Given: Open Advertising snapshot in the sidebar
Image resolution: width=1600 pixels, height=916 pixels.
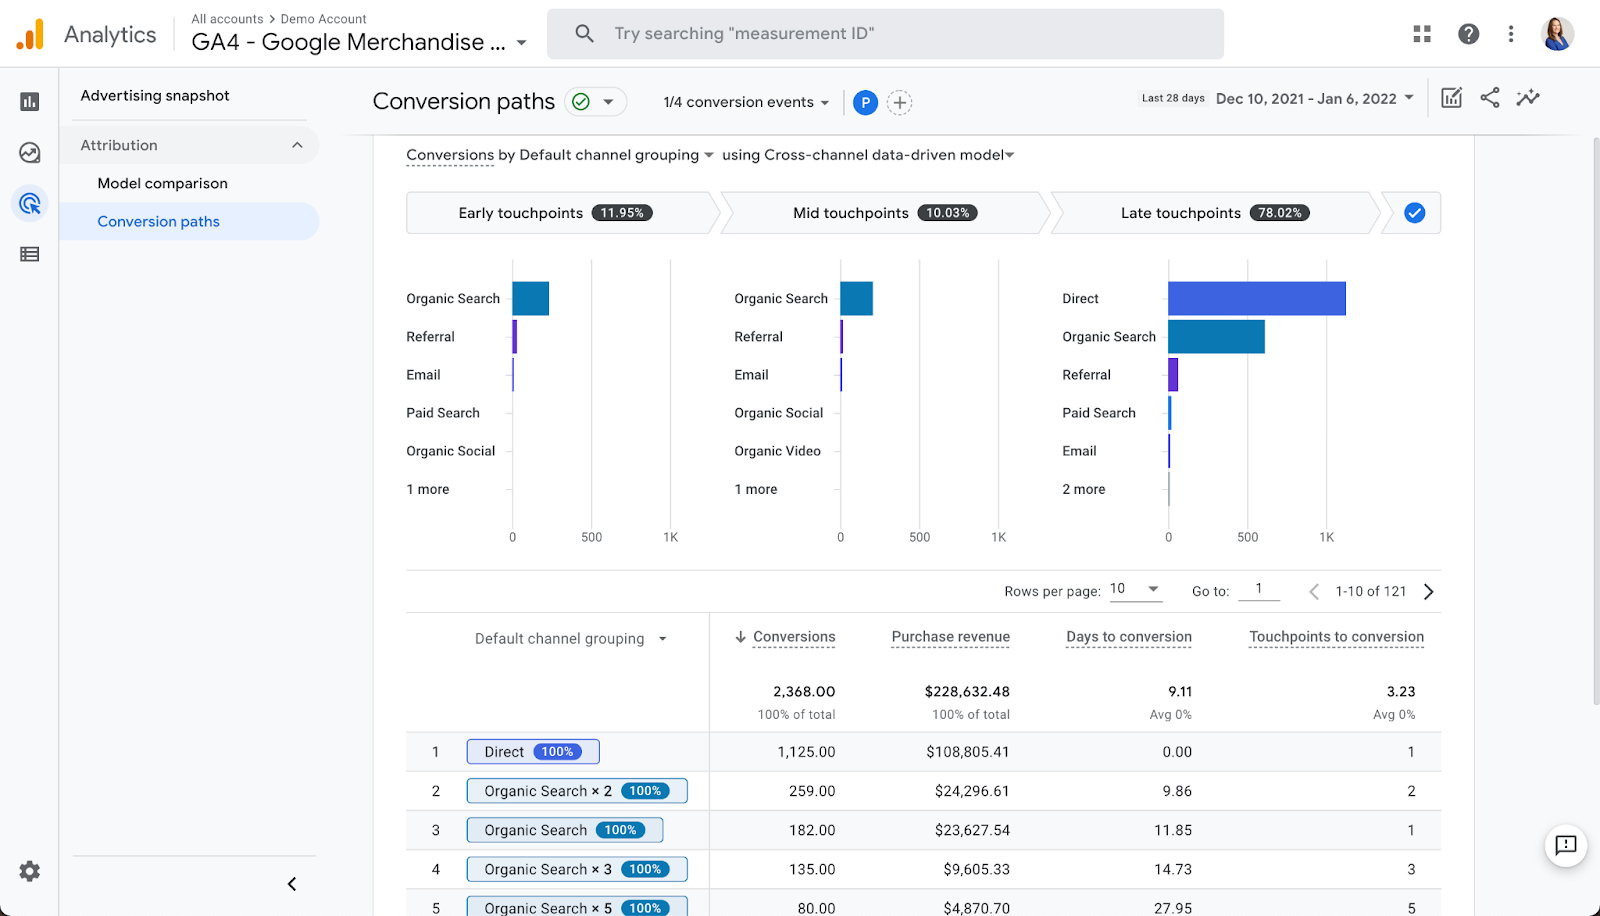Looking at the screenshot, I should [155, 95].
